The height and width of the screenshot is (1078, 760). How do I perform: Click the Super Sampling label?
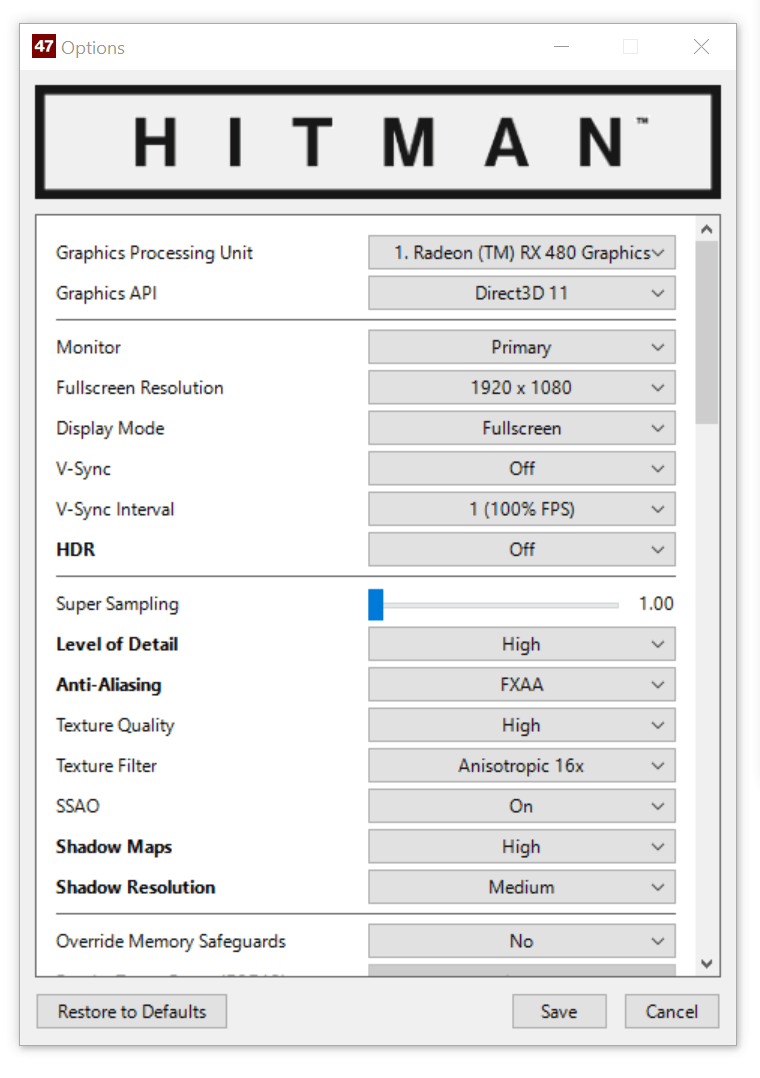point(118,604)
